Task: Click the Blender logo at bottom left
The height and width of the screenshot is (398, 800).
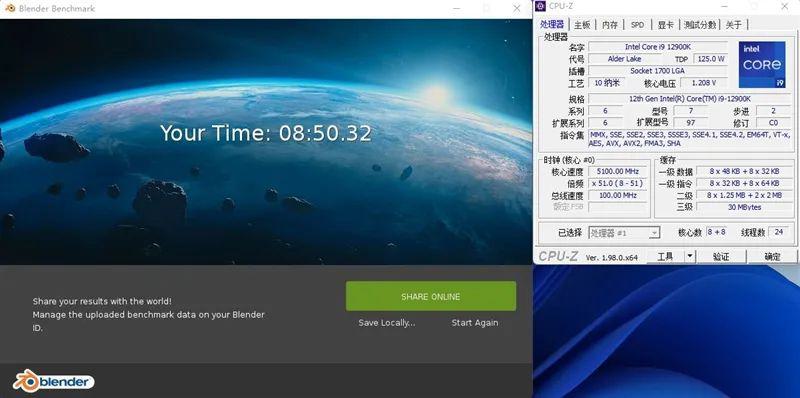Action: coord(54,381)
